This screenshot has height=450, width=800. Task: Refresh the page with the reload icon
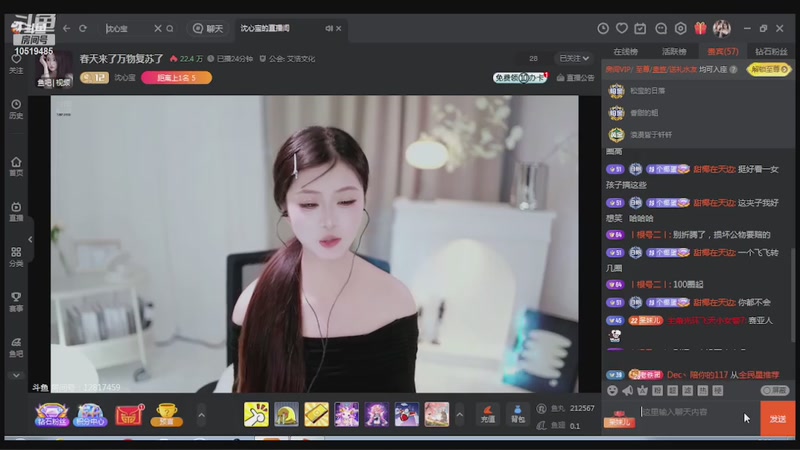[83, 29]
